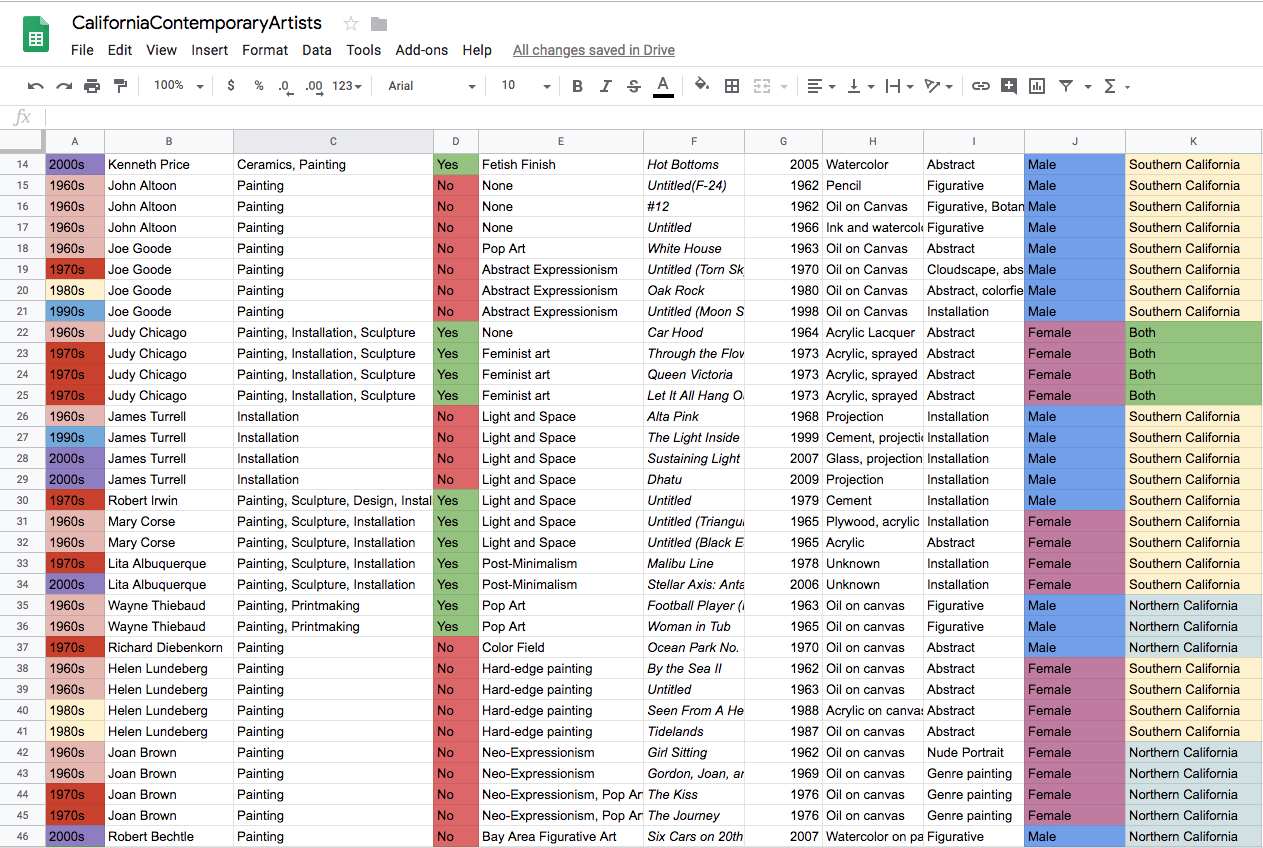The width and height of the screenshot is (1263, 848).
Task: Open the Google Sheets home icon
Action: (x=36, y=35)
